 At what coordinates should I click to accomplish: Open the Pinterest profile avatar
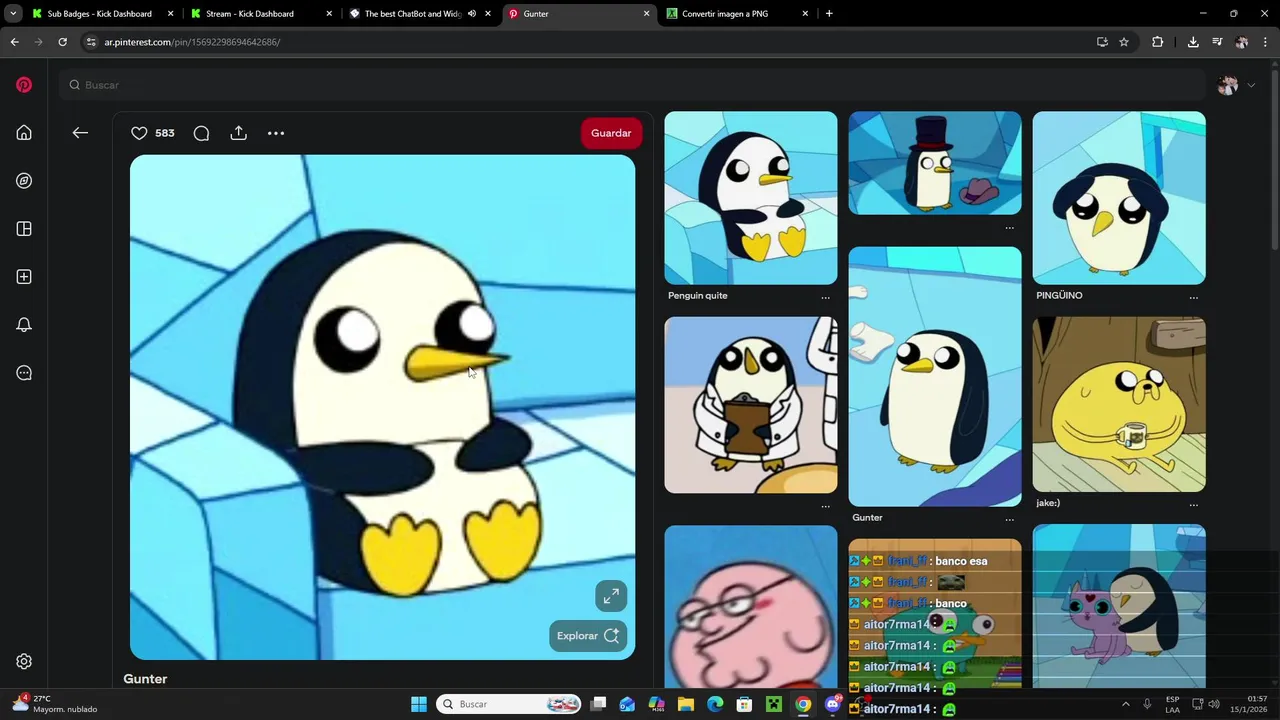1228,85
